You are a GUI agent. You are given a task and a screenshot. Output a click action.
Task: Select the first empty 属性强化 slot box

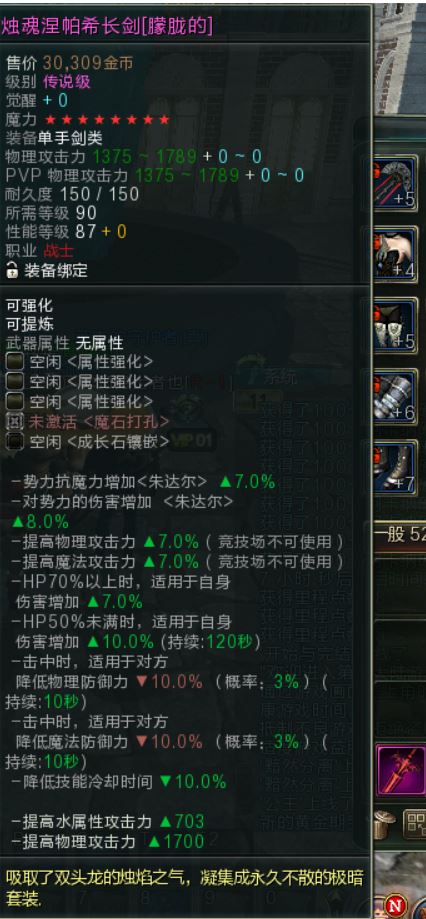pyautogui.click(x=15, y=361)
